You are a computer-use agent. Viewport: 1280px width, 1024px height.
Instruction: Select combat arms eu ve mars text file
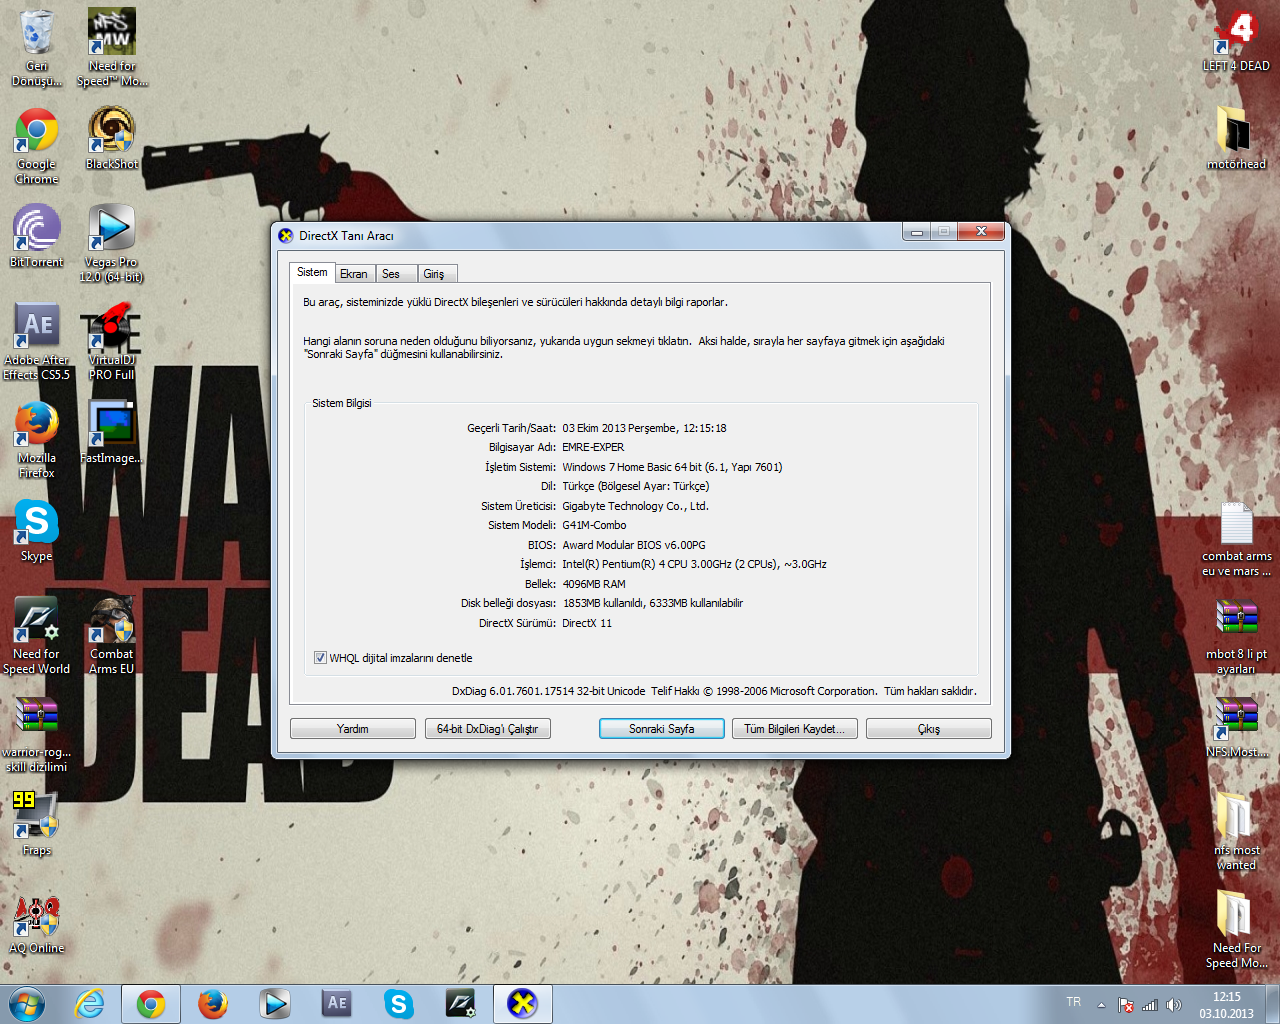pos(1236,540)
